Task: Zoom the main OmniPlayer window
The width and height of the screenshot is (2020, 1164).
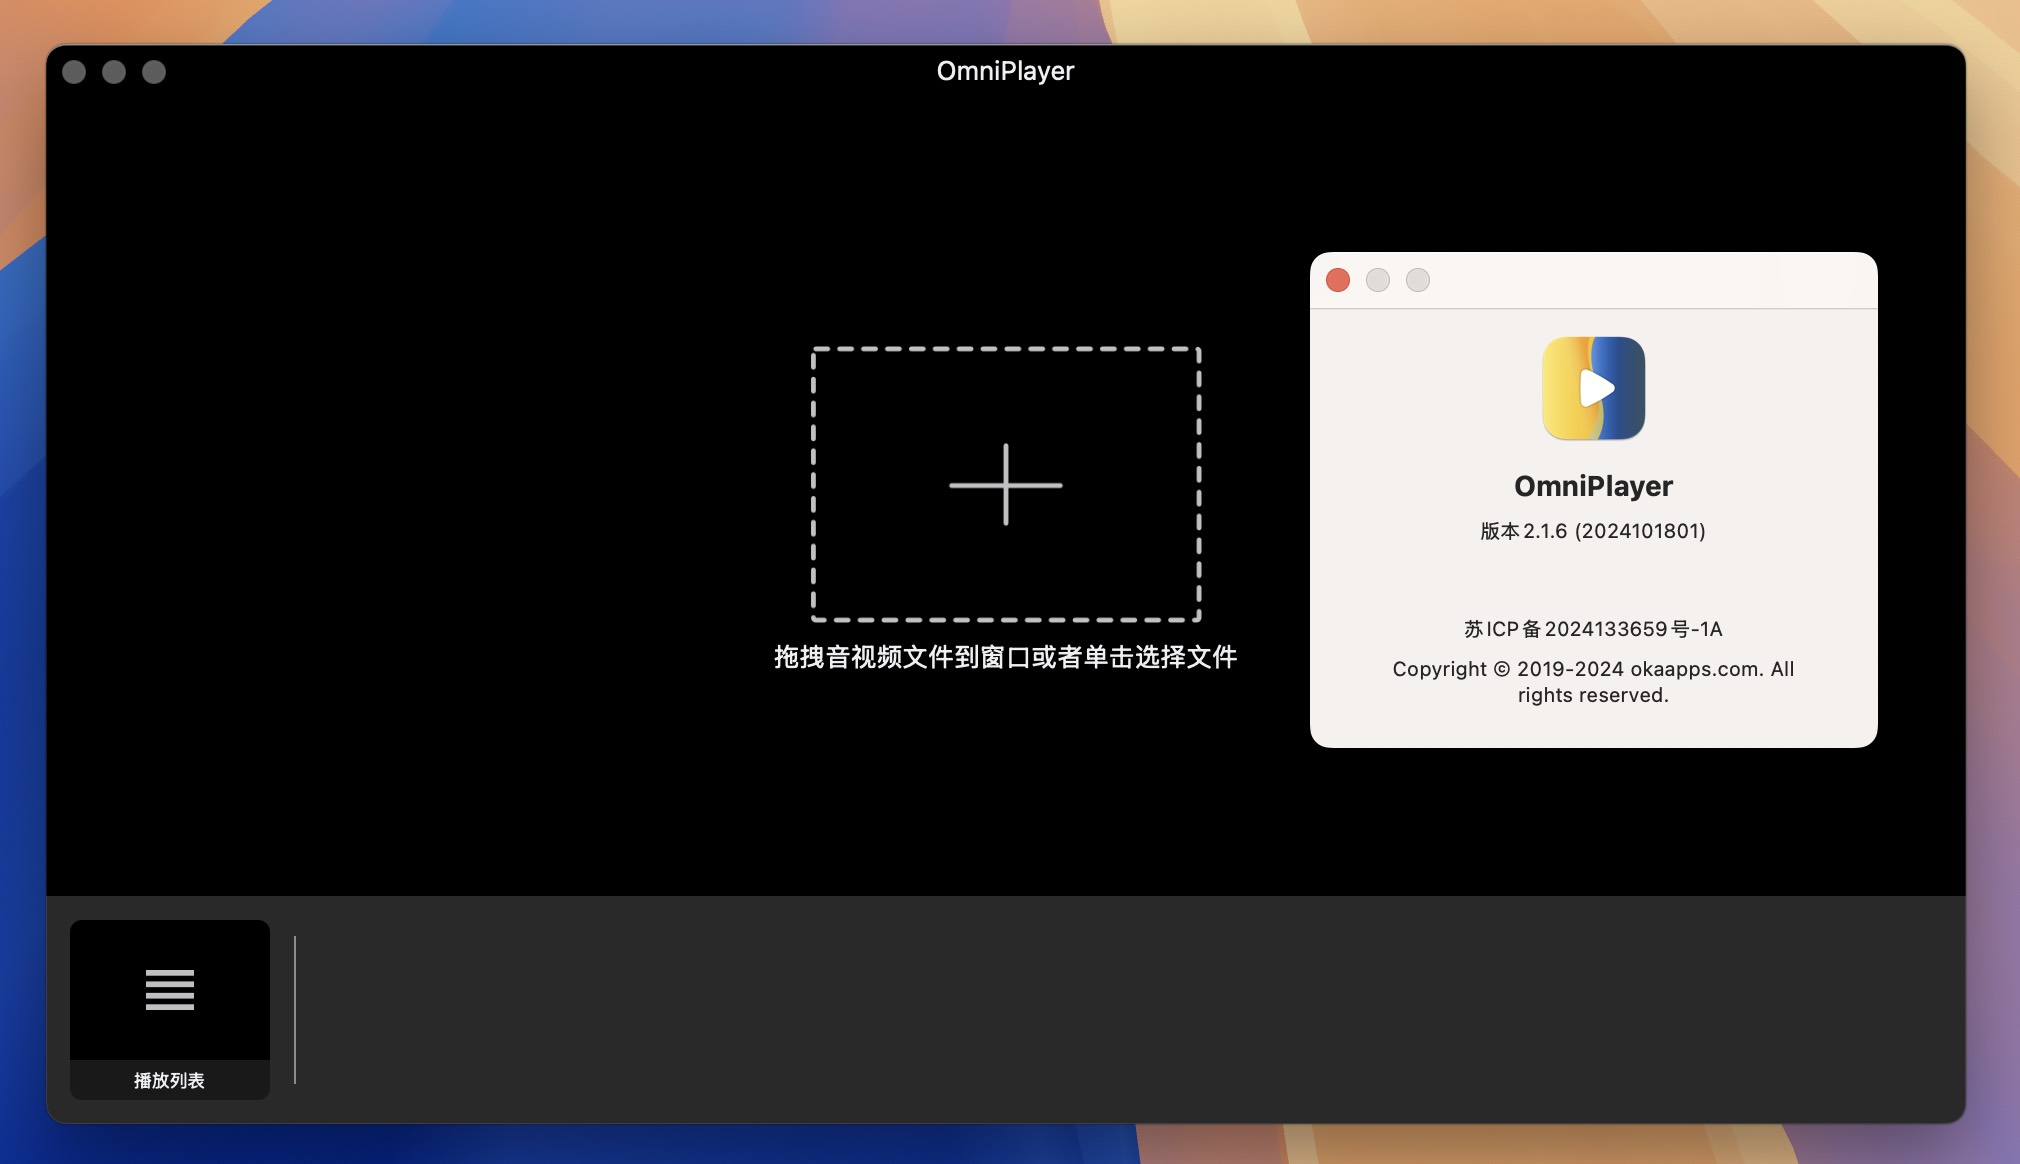Action: (x=154, y=72)
